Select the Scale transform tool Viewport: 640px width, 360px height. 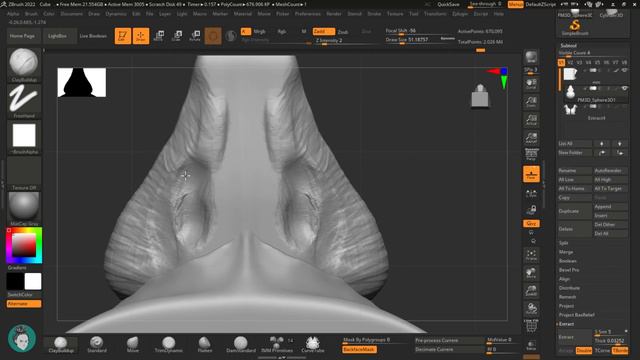pos(177,36)
